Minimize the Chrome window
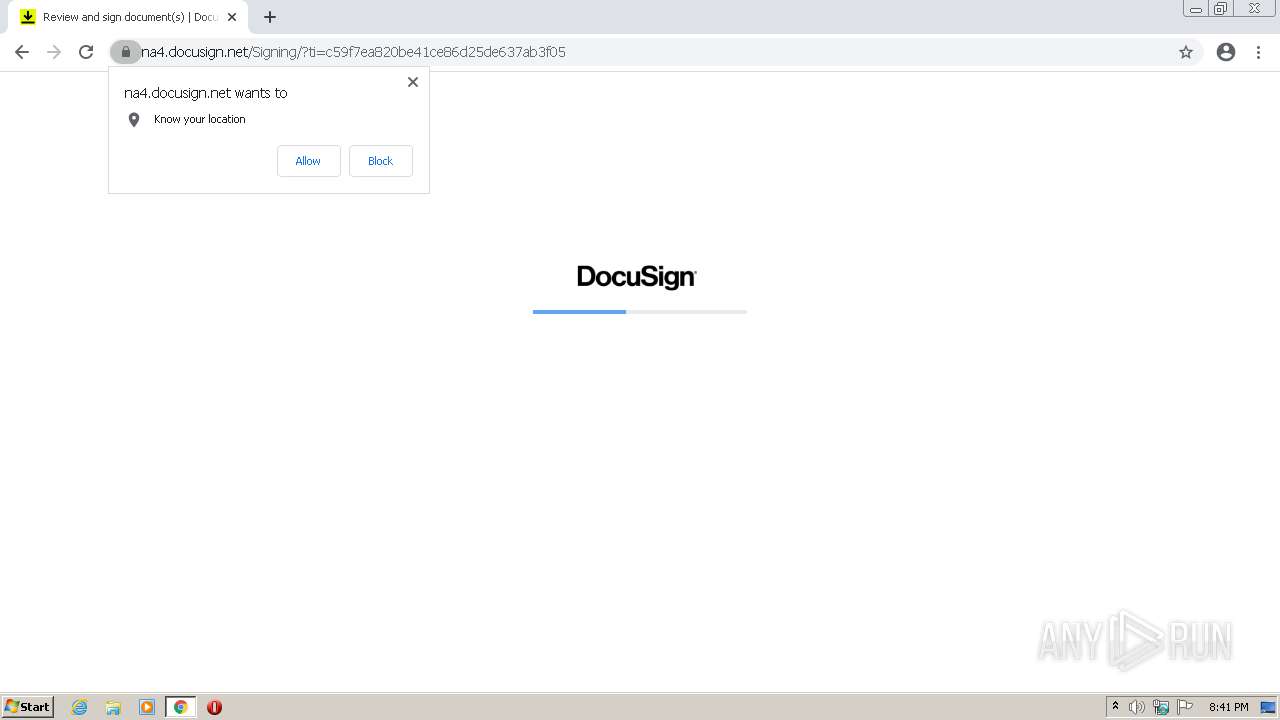The width and height of the screenshot is (1280, 720). tap(1196, 9)
